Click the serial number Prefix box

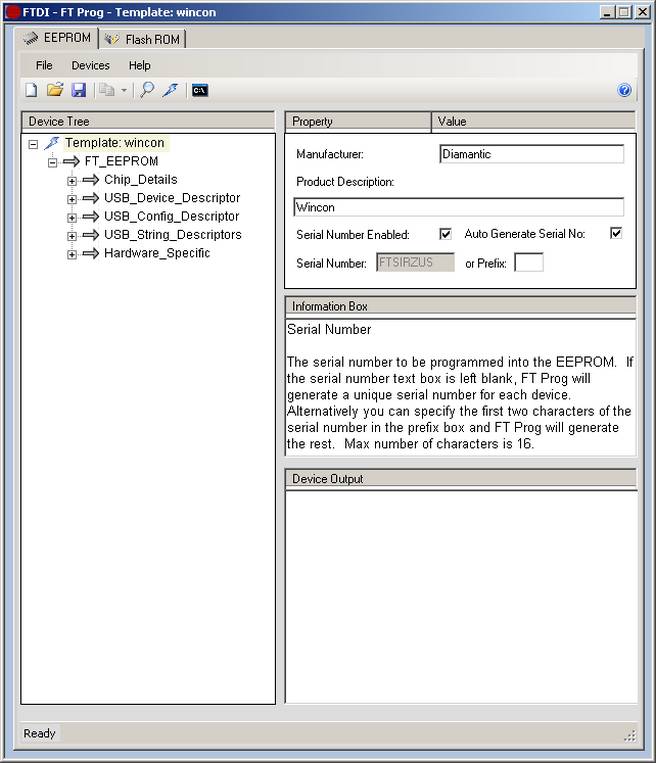click(528, 263)
